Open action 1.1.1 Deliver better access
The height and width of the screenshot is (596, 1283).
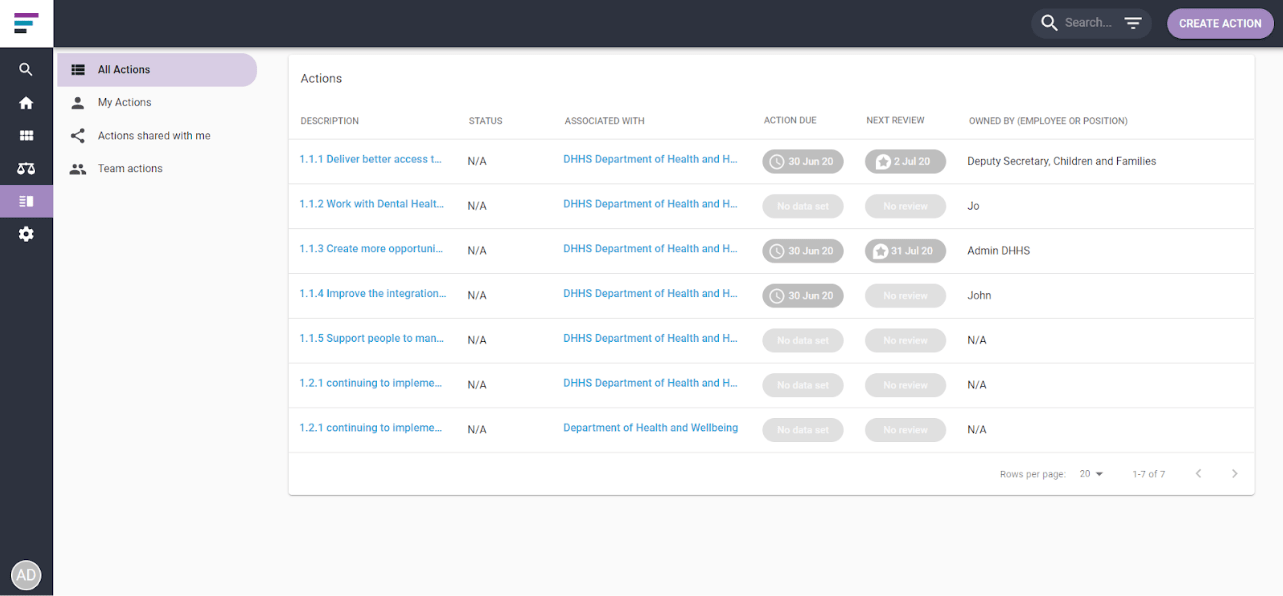370,160
